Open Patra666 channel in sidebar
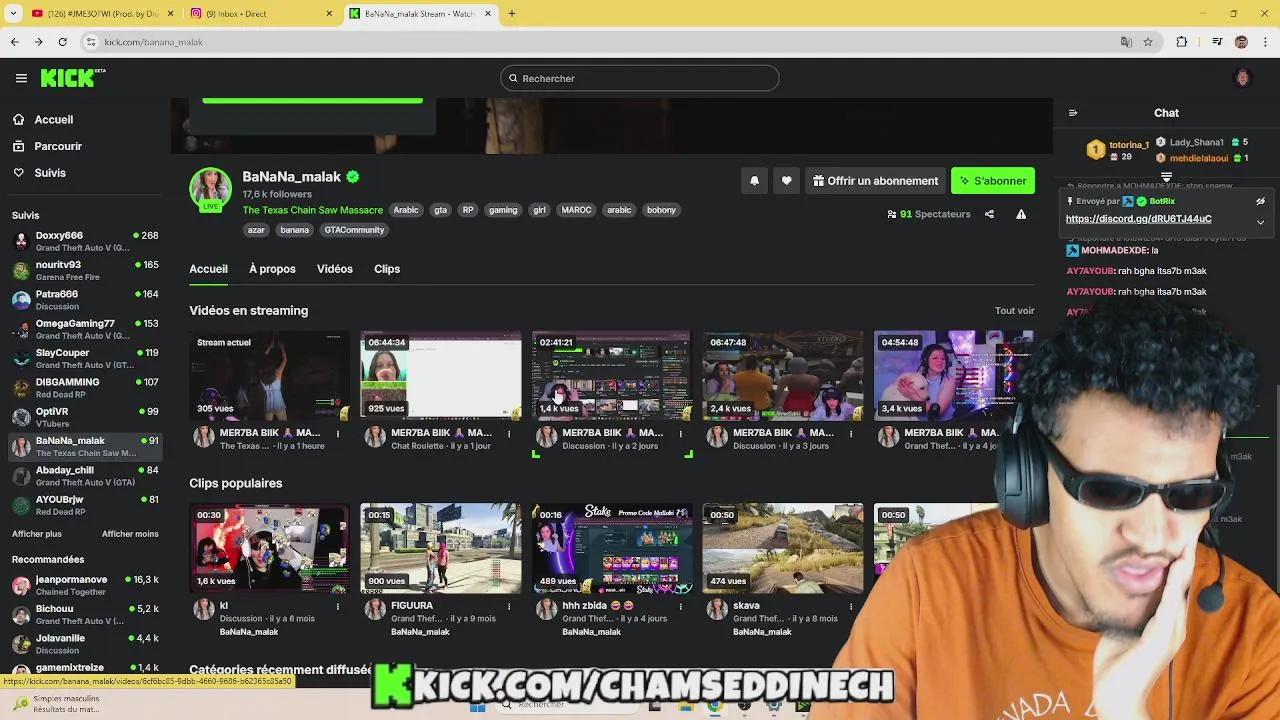This screenshot has height=720, width=1280. point(85,300)
